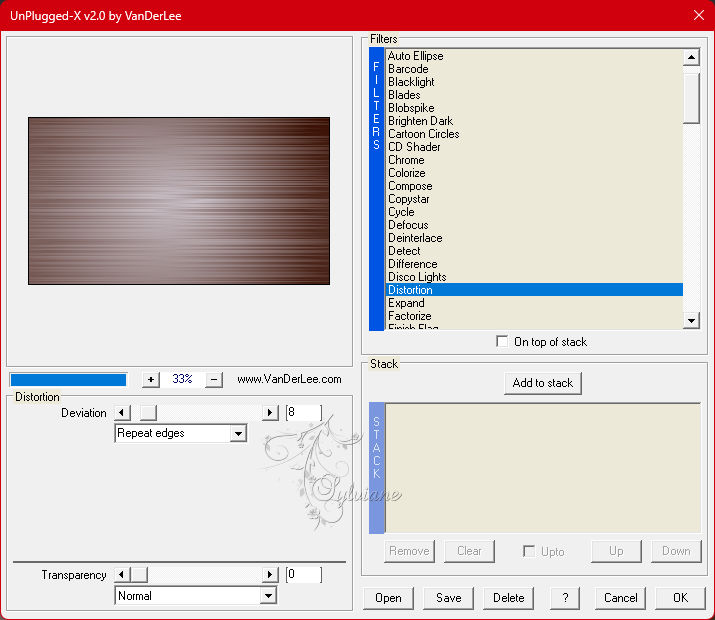Zoom out preview with minus button
The height and width of the screenshot is (620, 715).
click(214, 379)
